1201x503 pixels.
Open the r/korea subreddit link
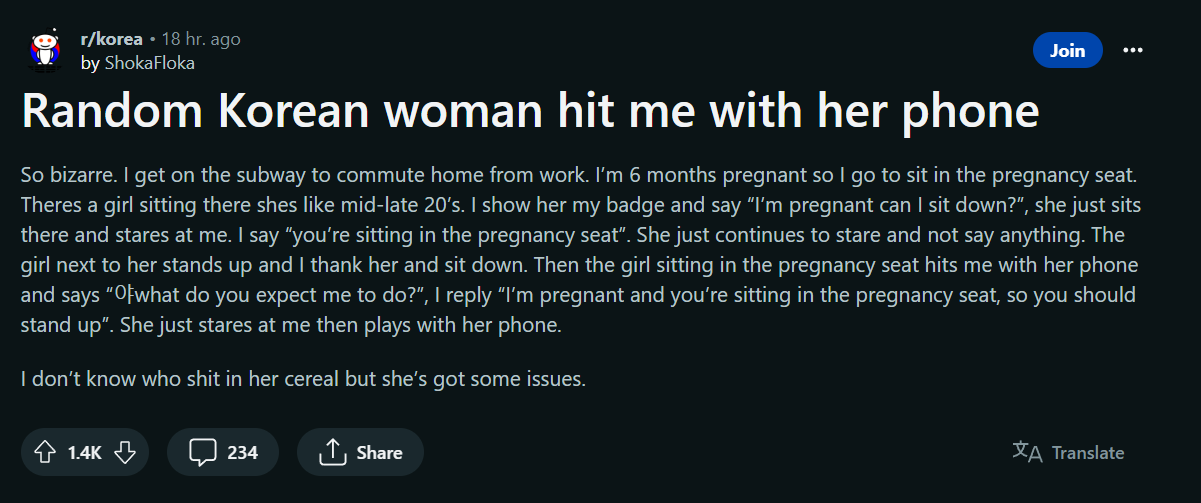pos(111,40)
